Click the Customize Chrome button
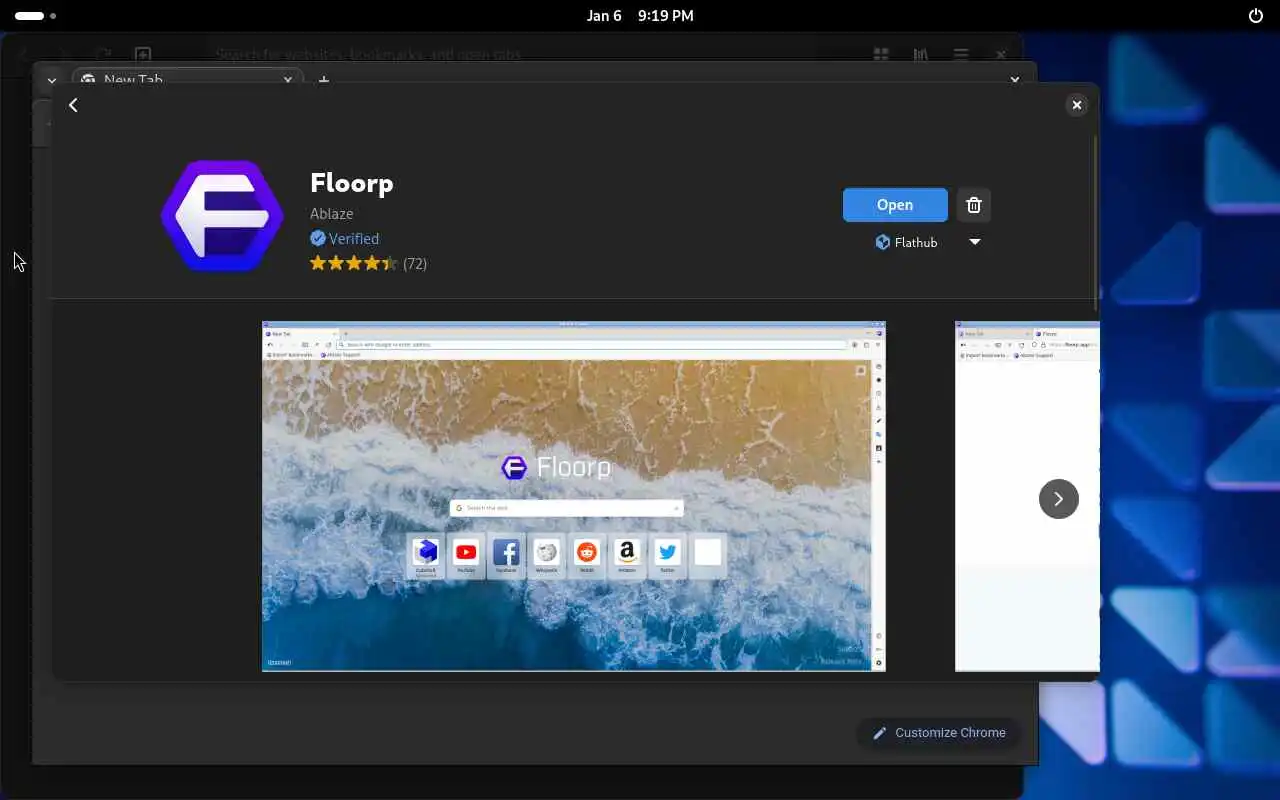Image resolution: width=1280 pixels, height=800 pixels. 939,733
